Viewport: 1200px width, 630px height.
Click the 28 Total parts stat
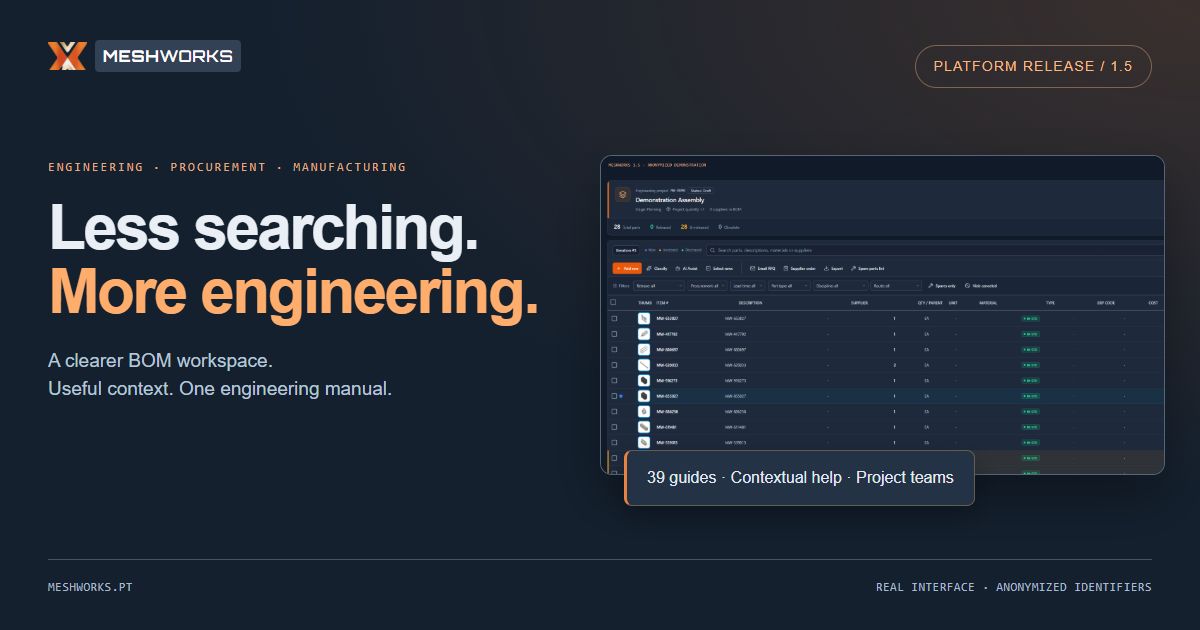point(626,227)
